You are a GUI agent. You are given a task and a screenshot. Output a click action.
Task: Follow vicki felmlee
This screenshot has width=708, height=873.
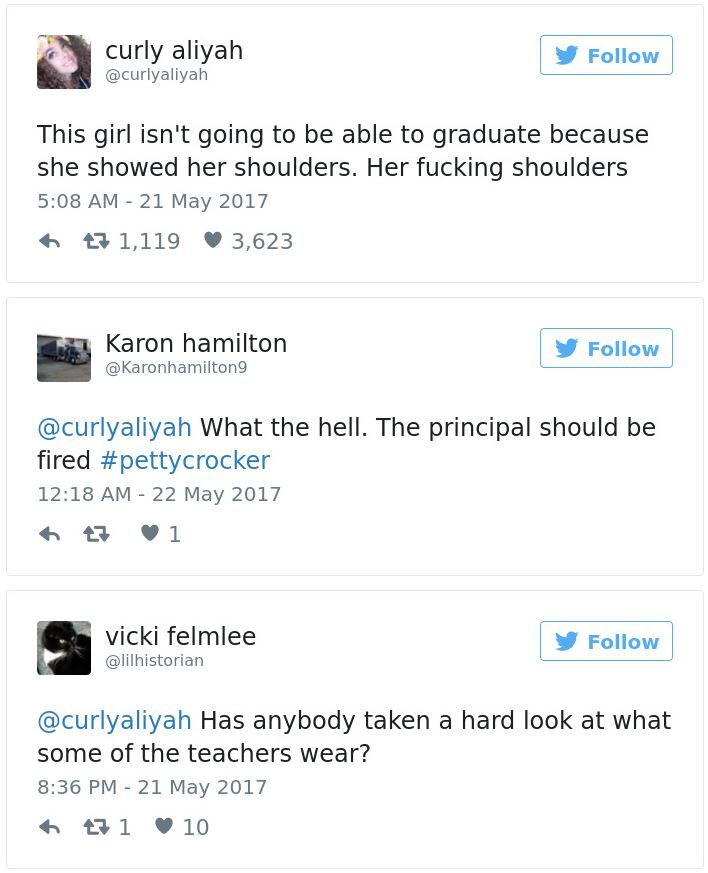tap(606, 642)
